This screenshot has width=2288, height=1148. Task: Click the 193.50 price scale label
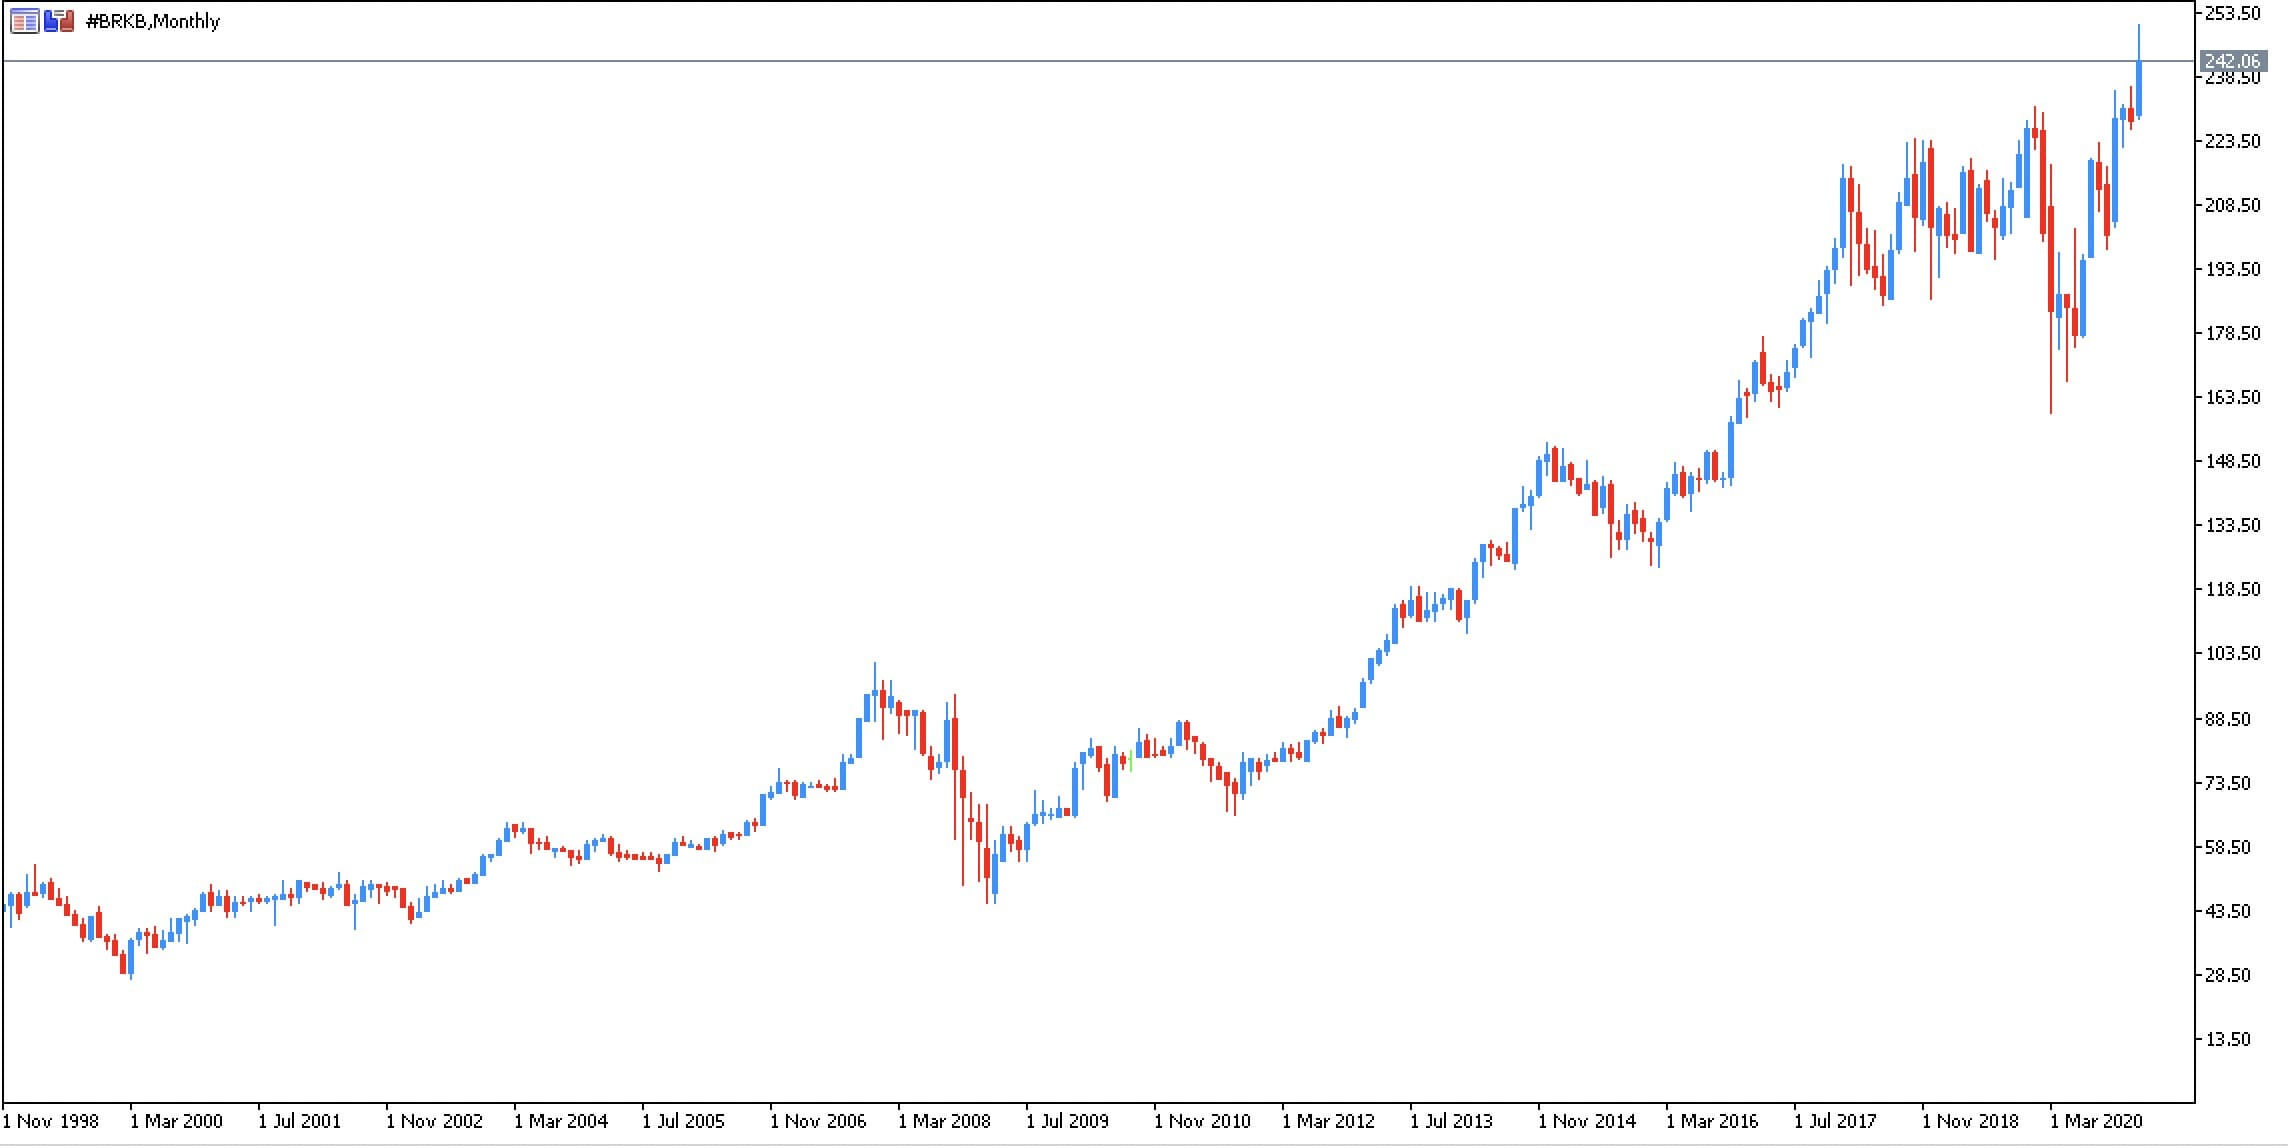(2231, 269)
